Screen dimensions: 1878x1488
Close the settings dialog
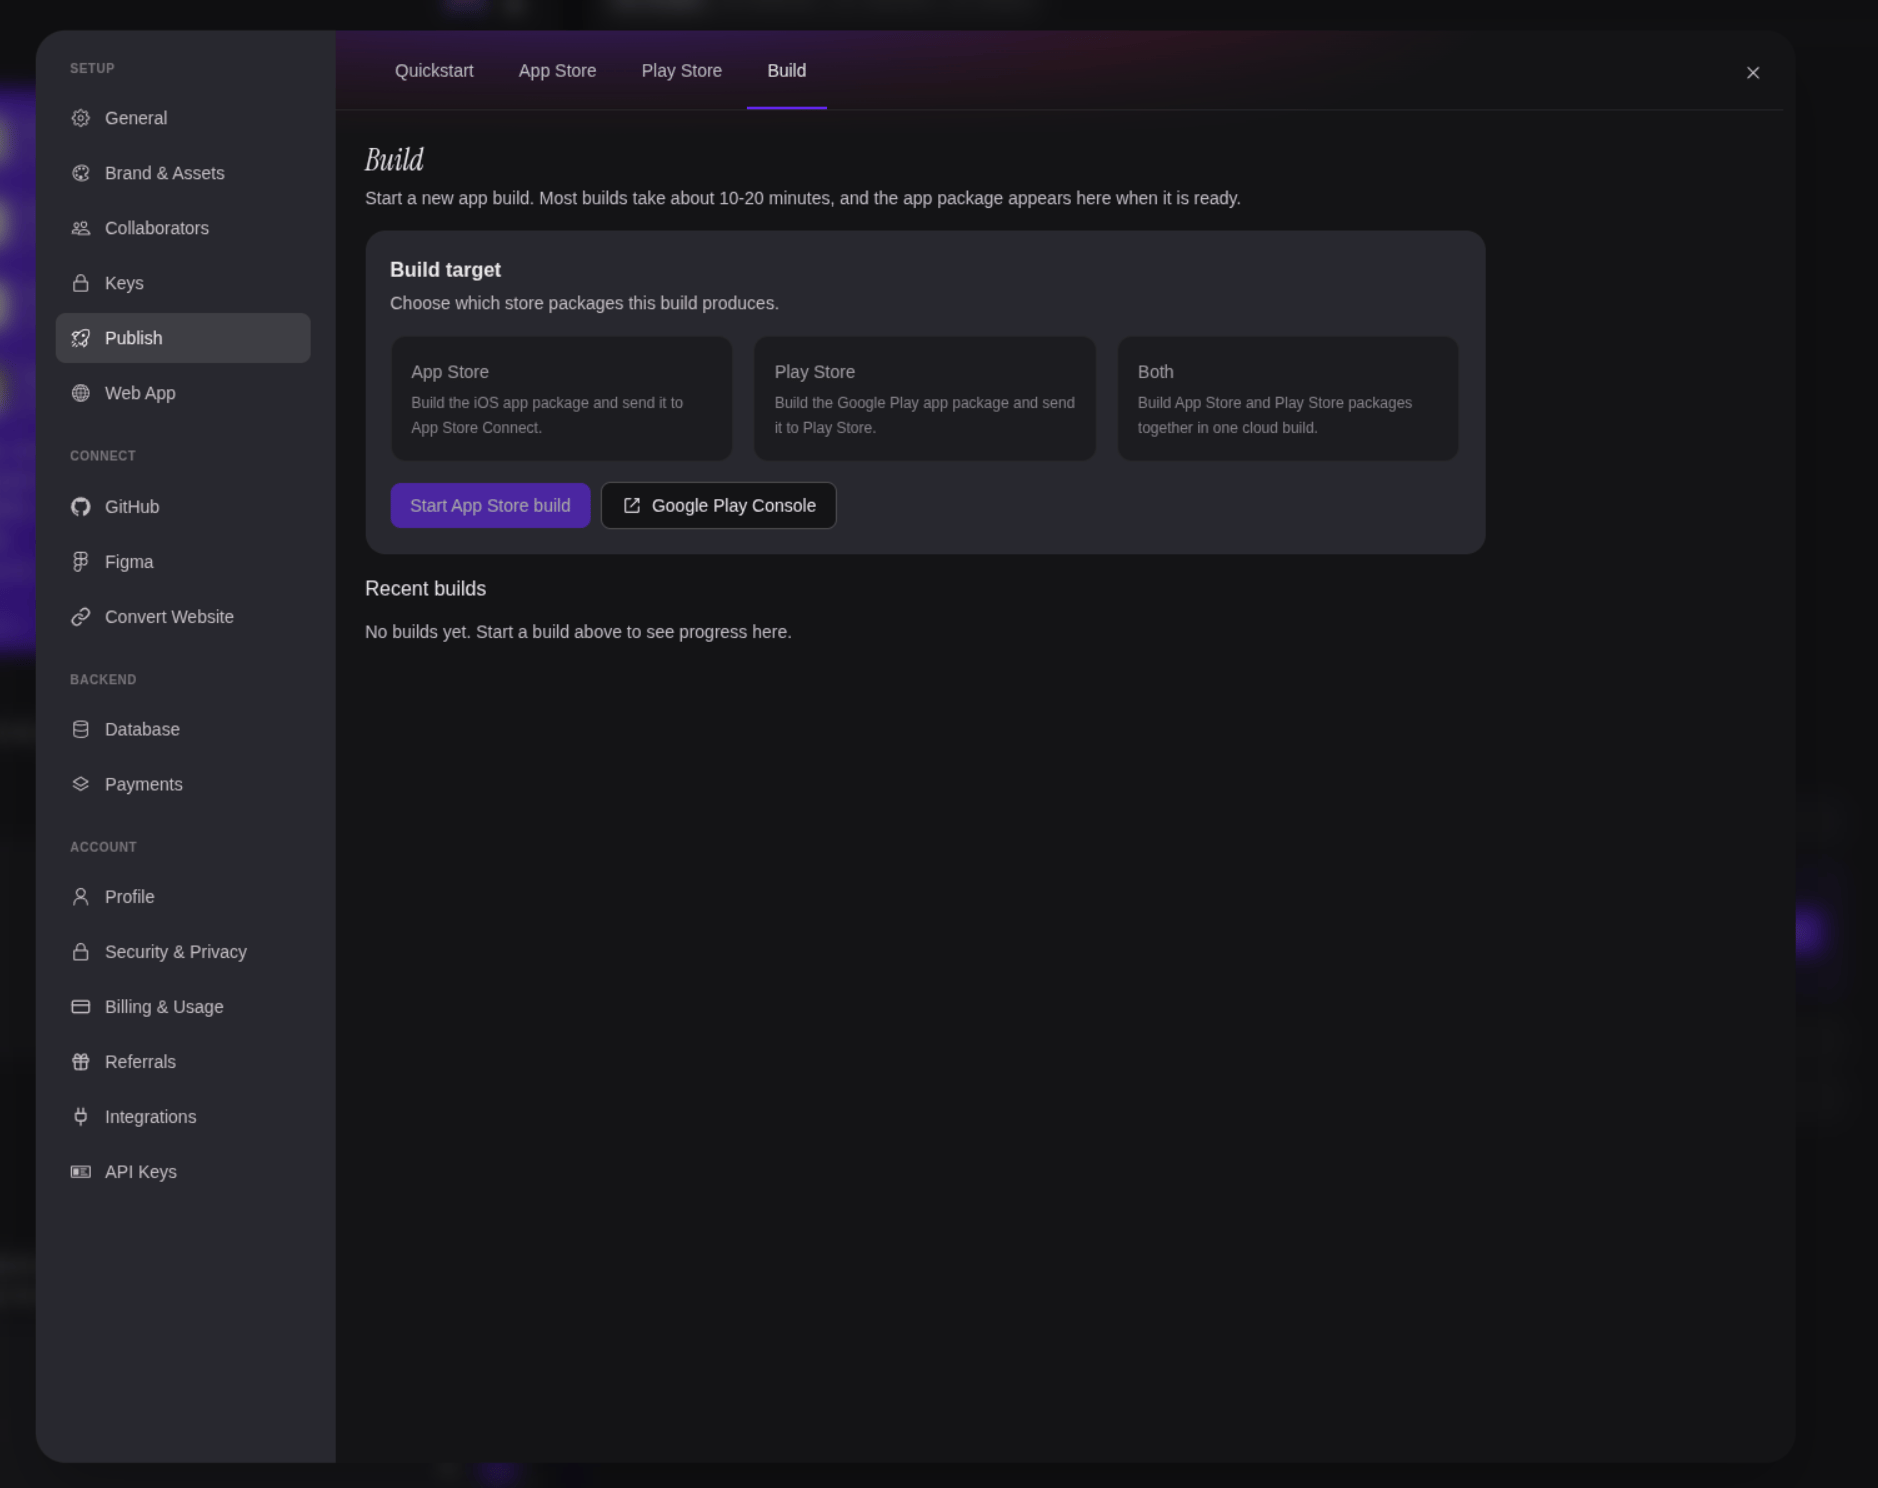click(1752, 73)
